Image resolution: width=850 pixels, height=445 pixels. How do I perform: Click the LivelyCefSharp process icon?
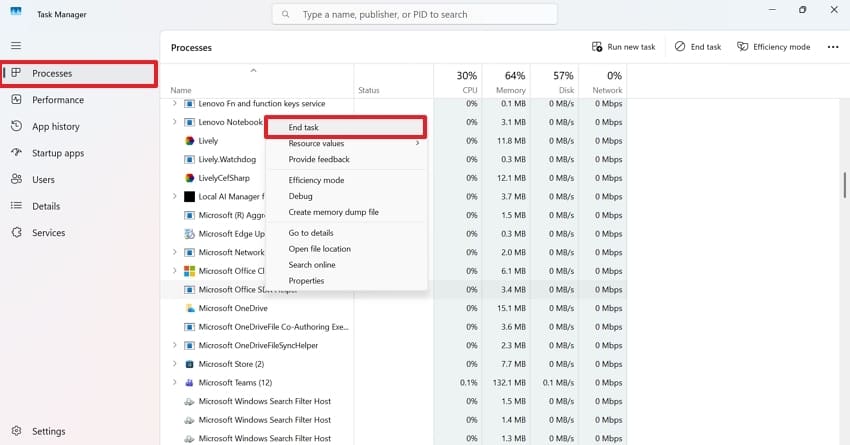189,178
